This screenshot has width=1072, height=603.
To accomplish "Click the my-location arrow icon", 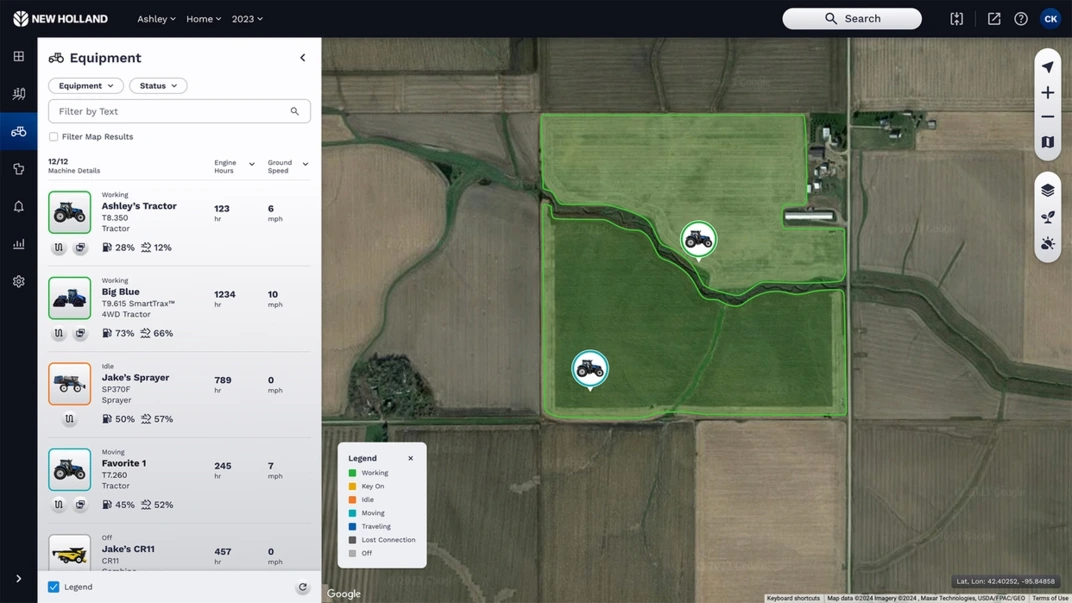I will (x=1047, y=66).
